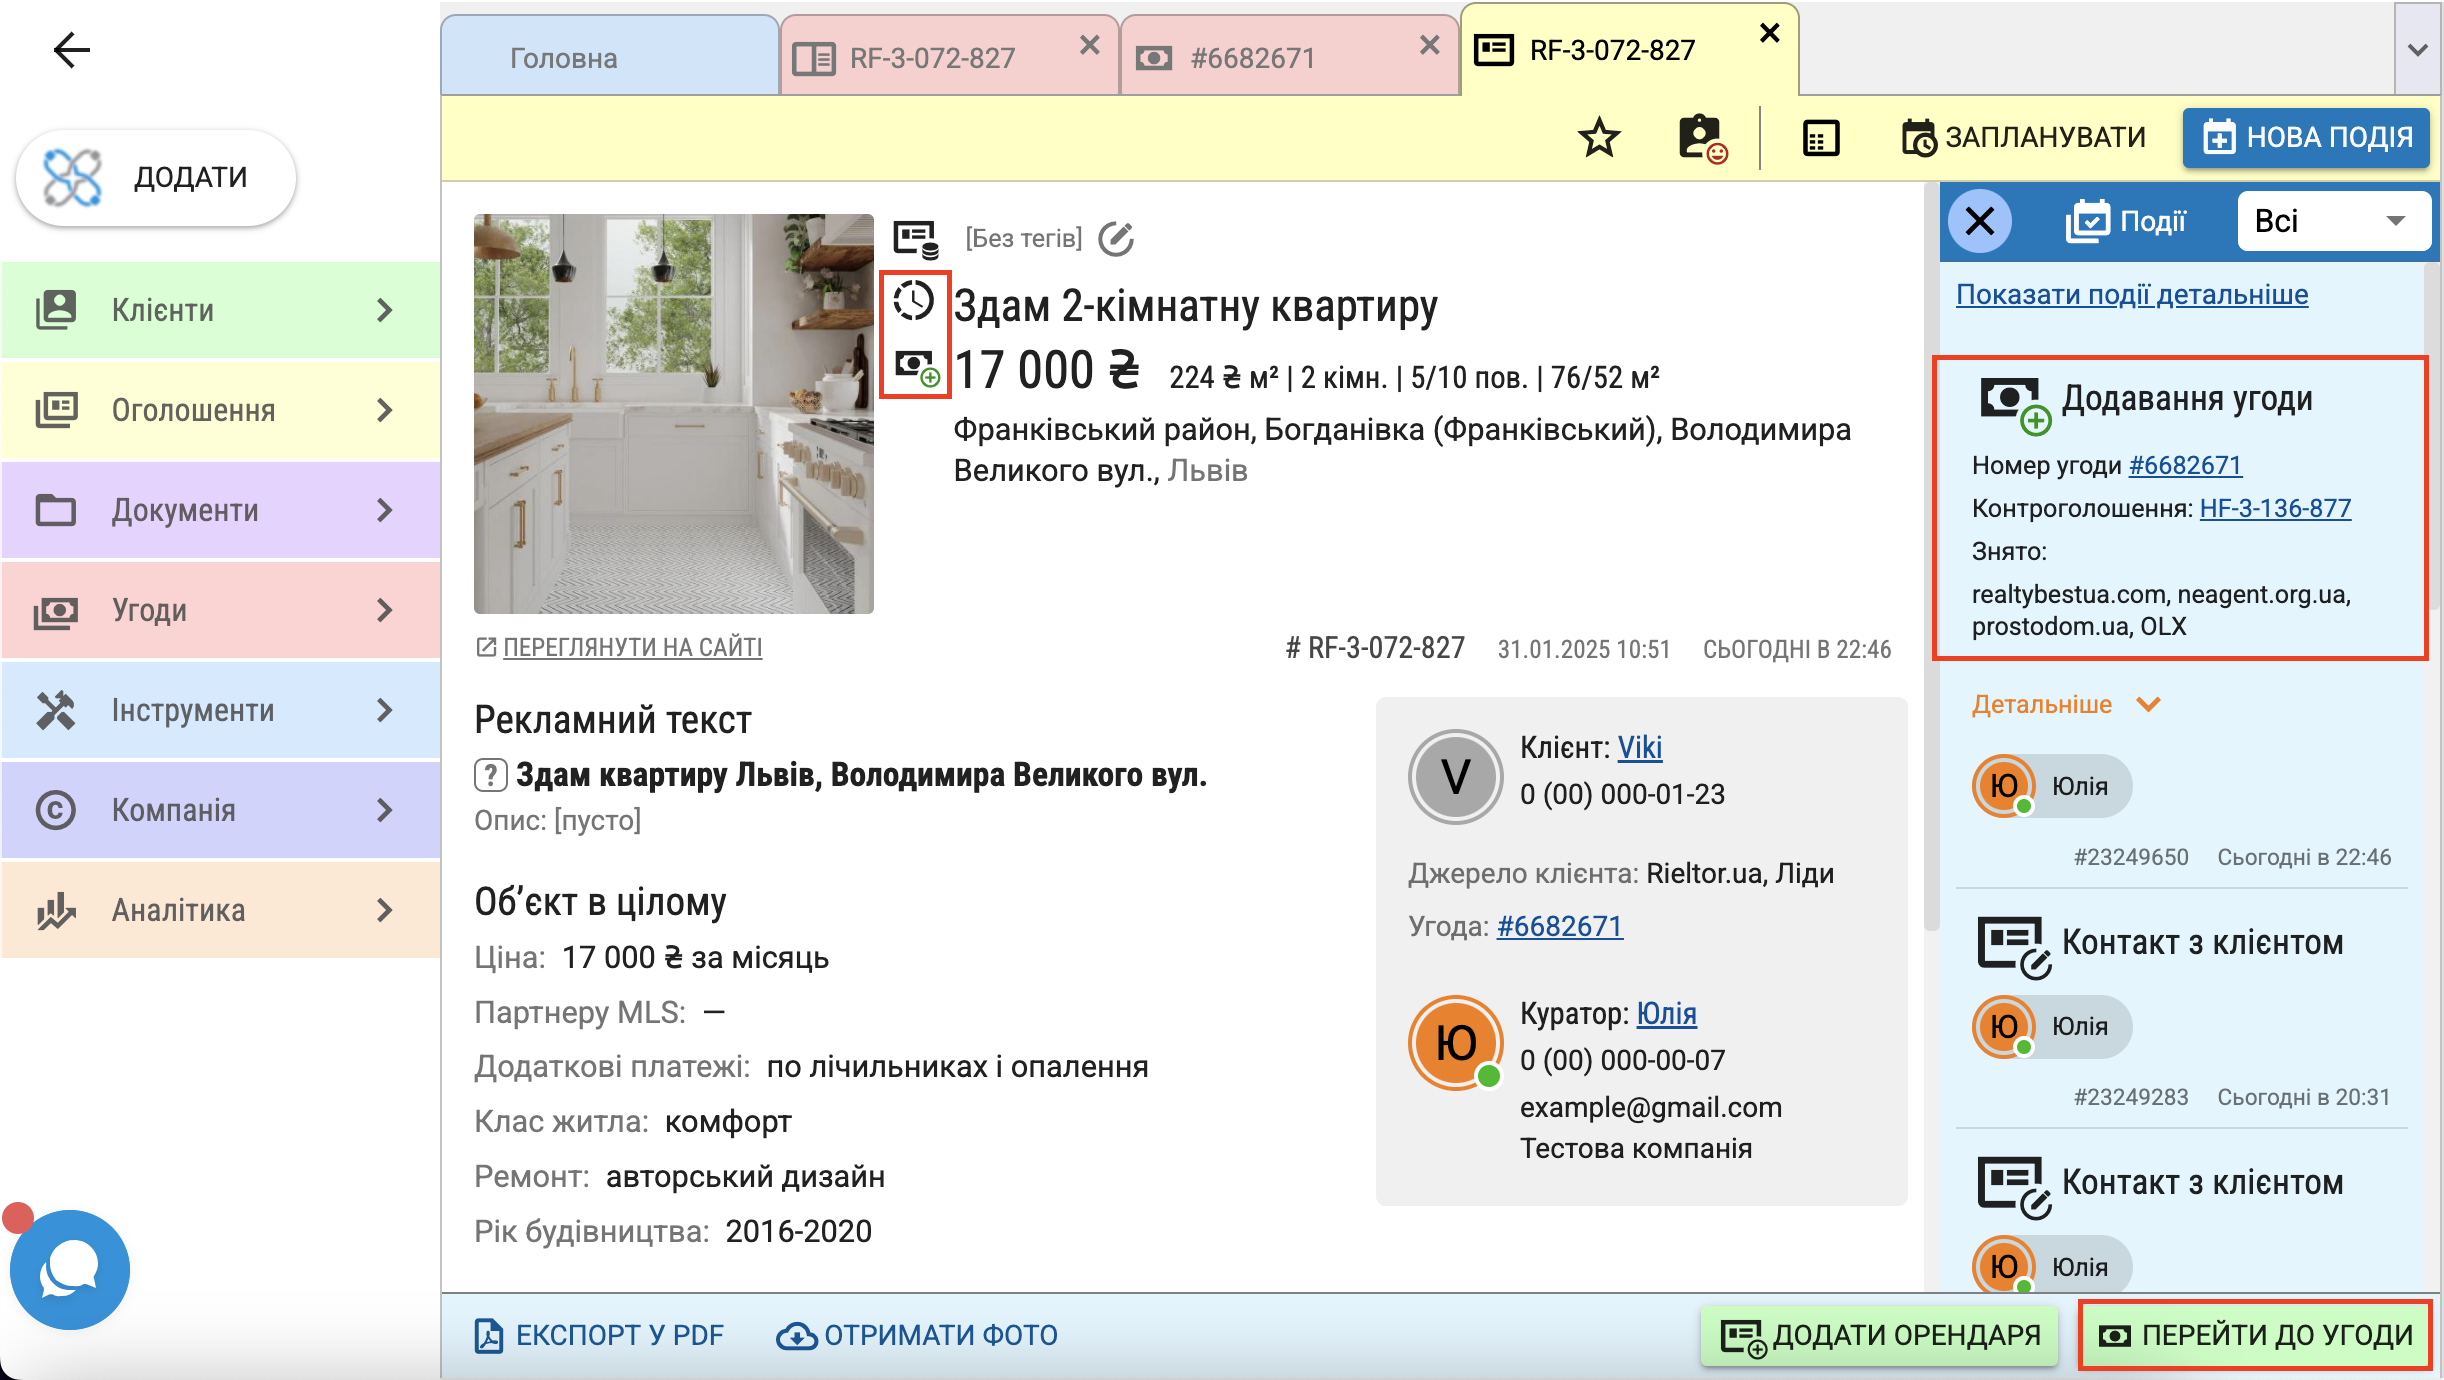Open the Документи sidebar section
The height and width of the screenshot is (1380, 2444).
[220, 510]
